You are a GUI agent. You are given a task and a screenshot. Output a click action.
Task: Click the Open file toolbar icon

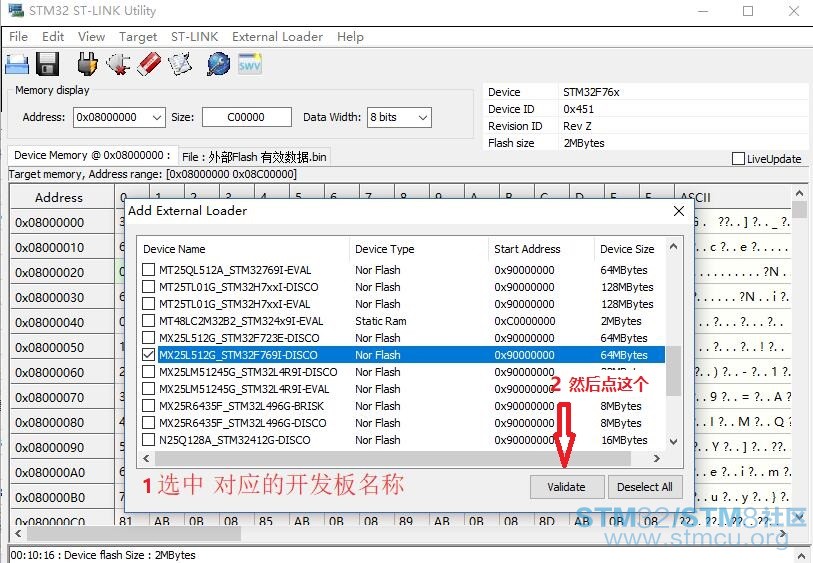click(17, 65)
